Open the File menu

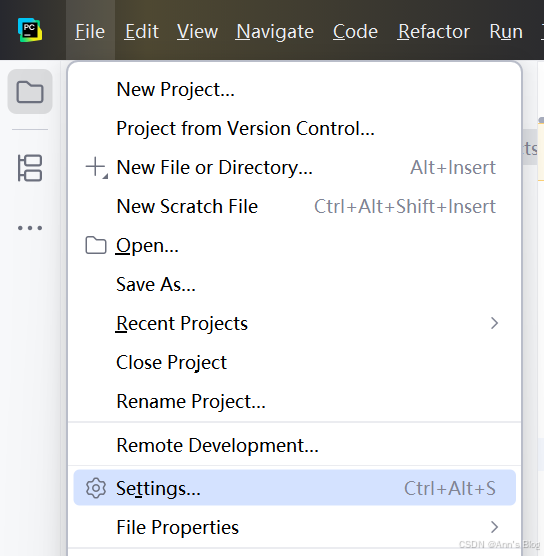(90, 32)
